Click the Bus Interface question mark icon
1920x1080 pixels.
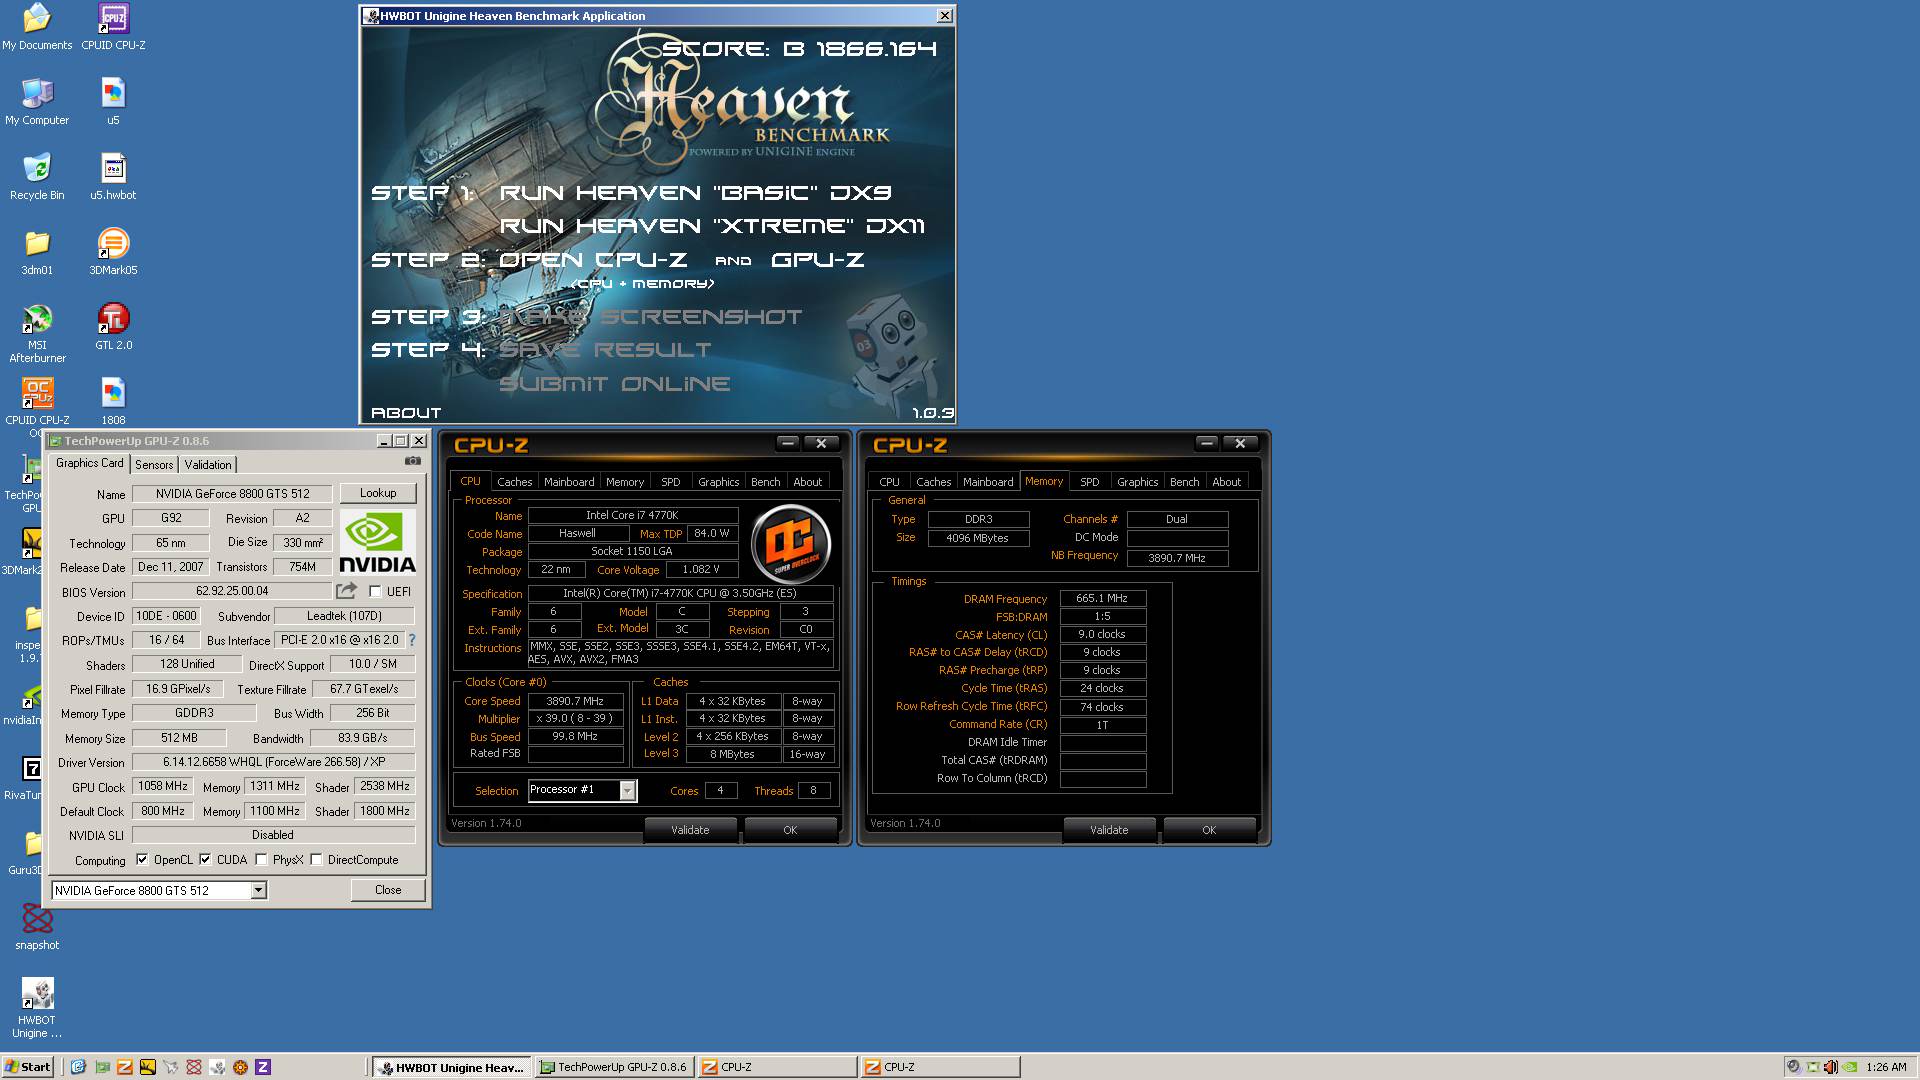[x=411, y=640]
